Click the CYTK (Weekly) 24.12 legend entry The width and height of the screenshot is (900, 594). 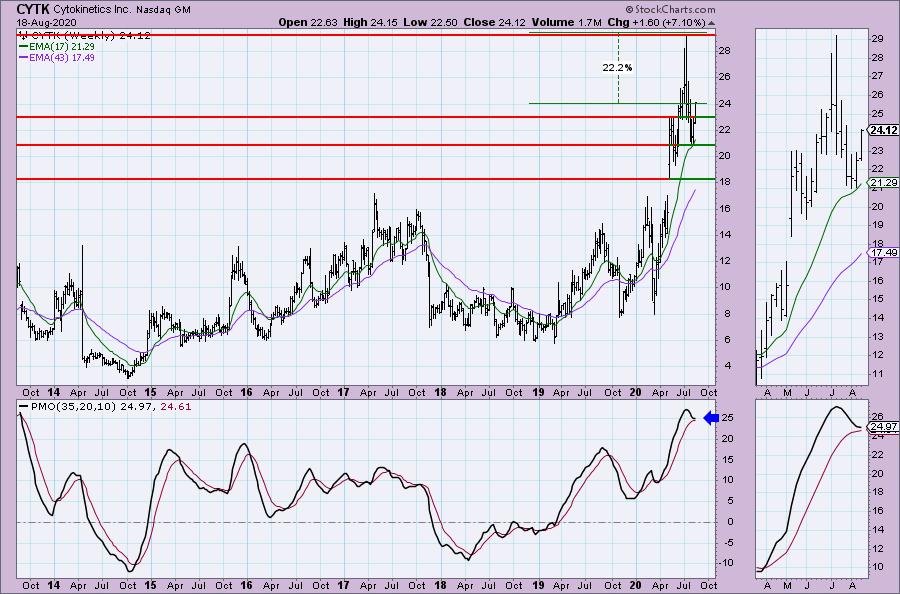point(85,36)
